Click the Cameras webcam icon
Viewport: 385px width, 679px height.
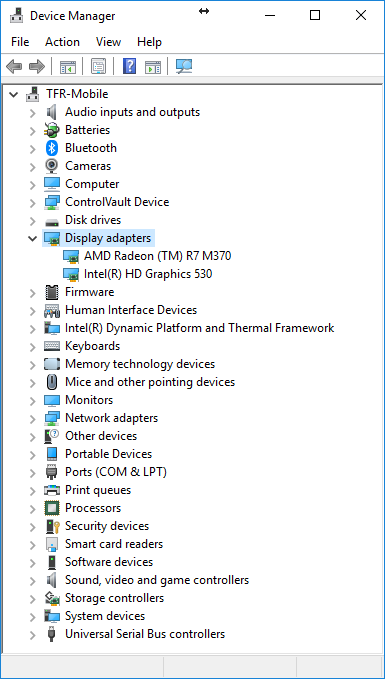point(52,166)
